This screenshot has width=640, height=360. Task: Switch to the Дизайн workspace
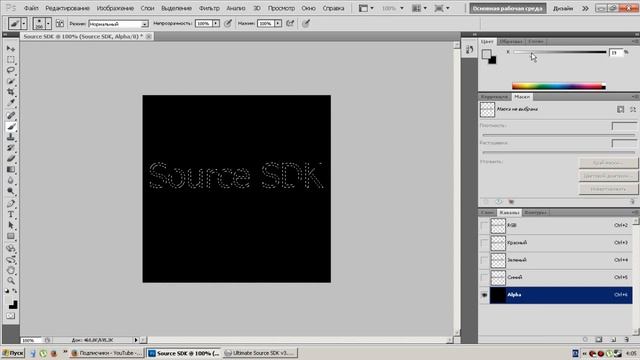[x=563, y=8]
